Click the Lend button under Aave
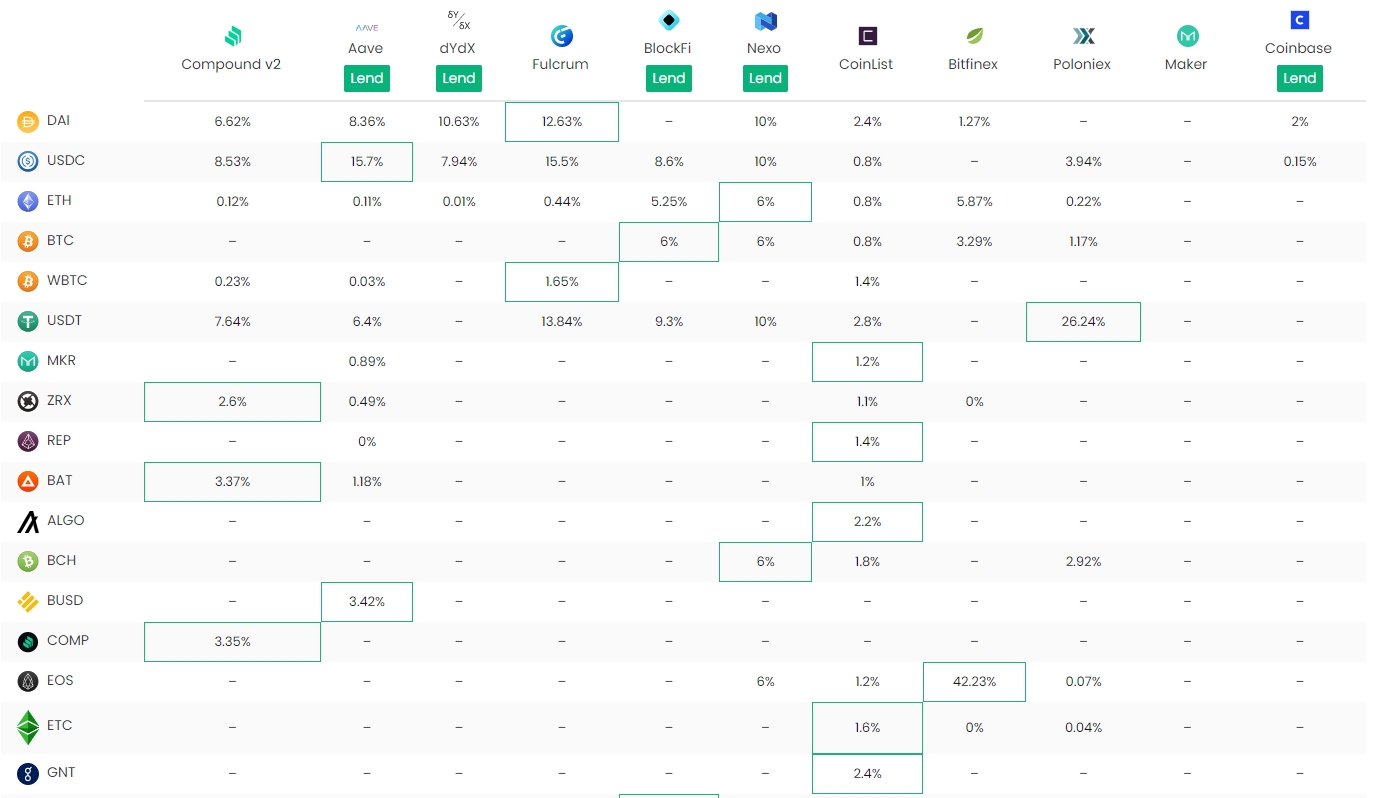Image resolution: width=1378 pixels, height=798 pixels. 367,78
